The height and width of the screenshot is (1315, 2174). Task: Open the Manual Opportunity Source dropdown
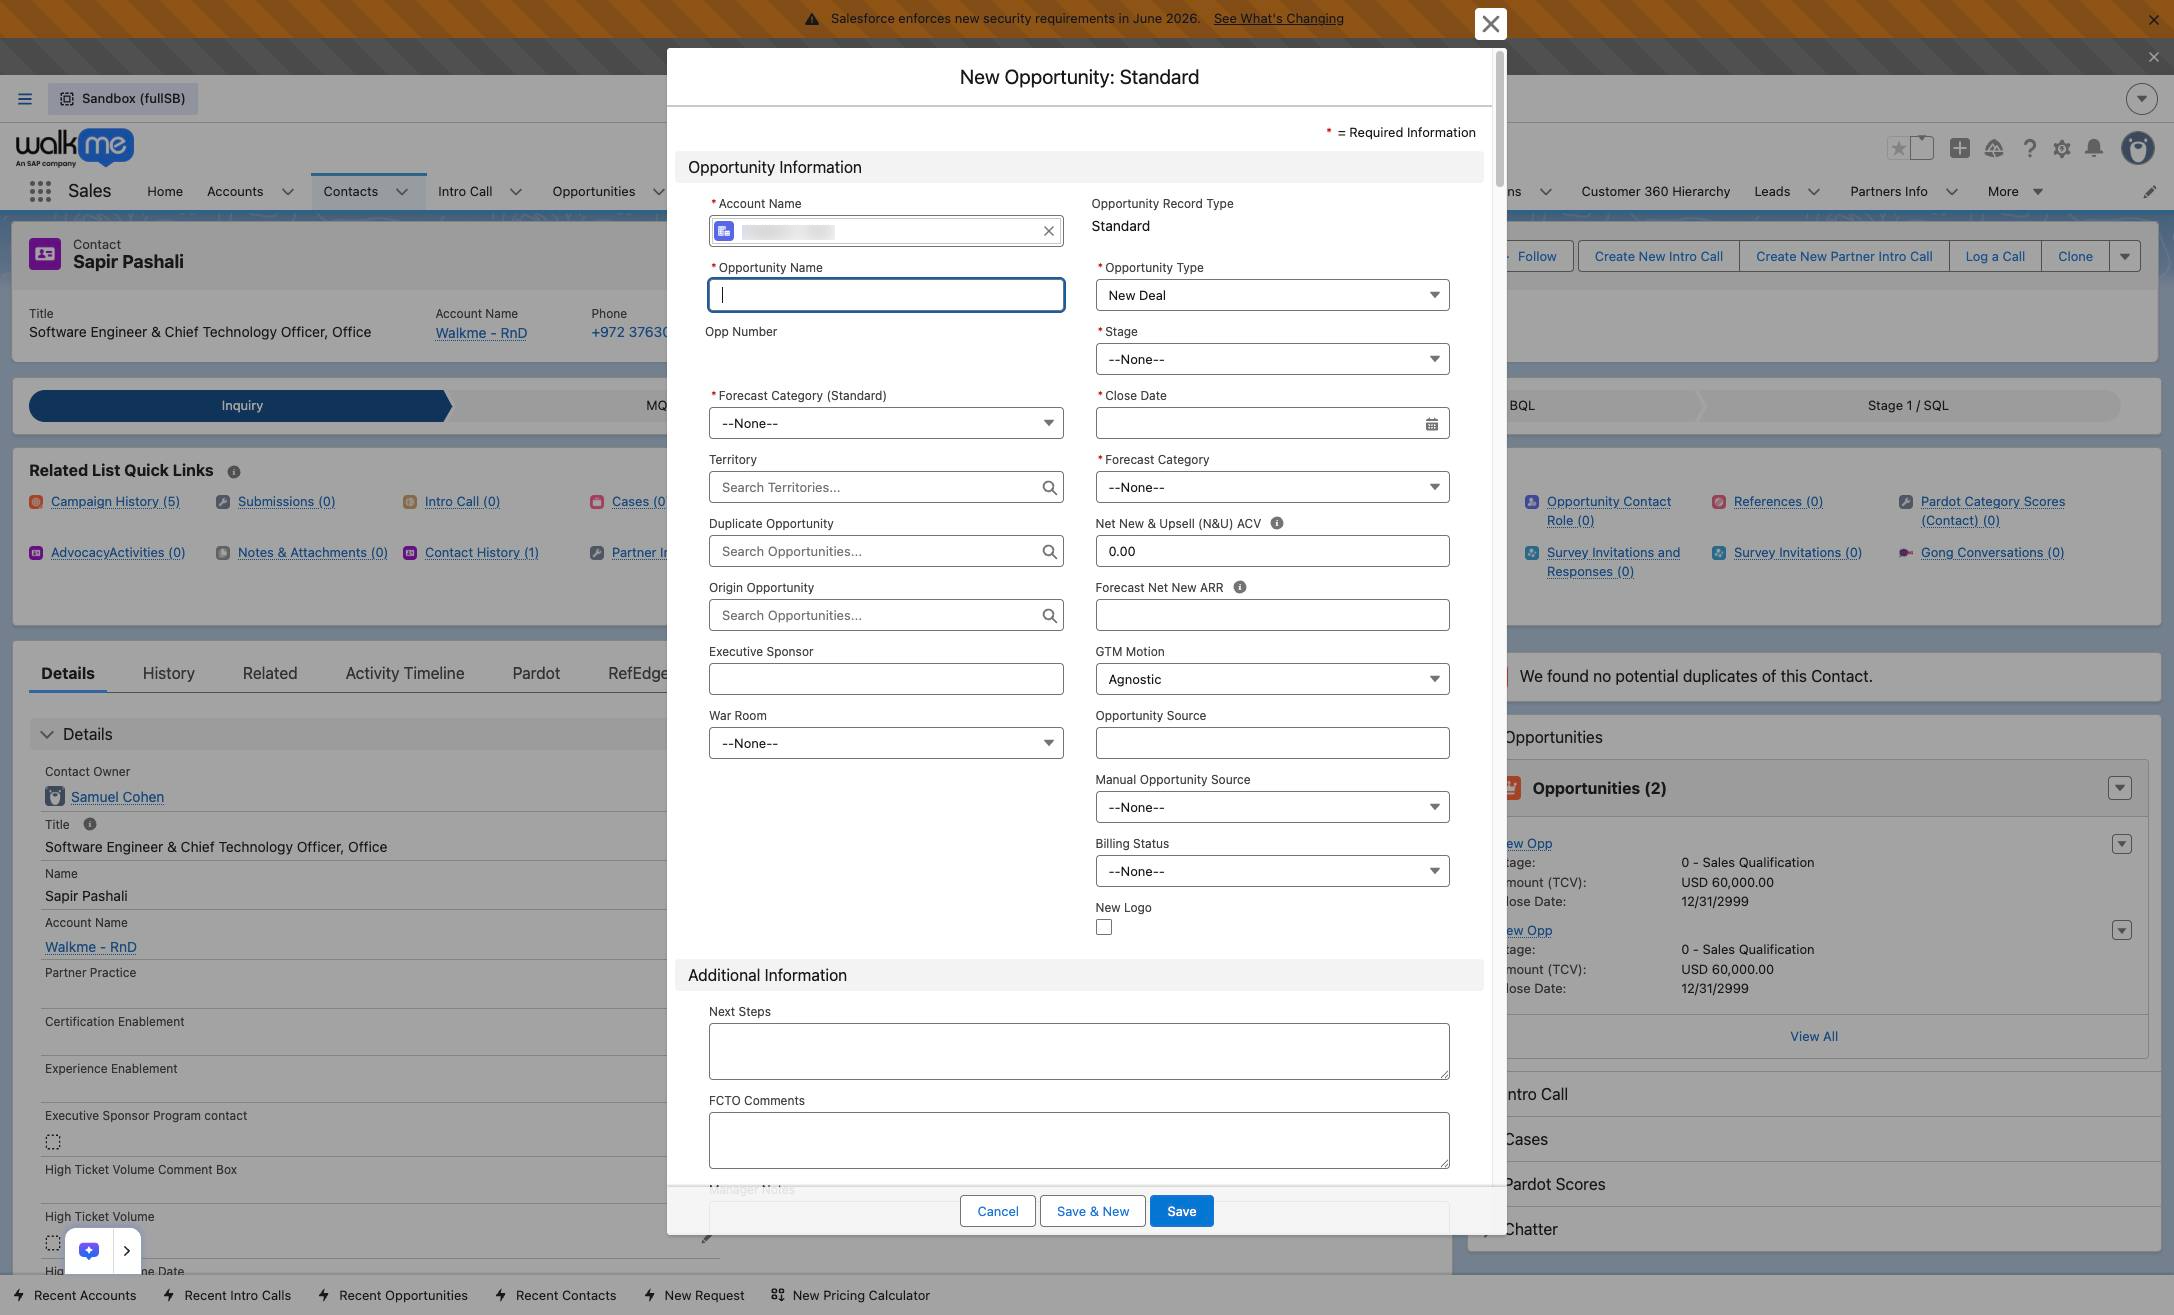pos(1272,807)
